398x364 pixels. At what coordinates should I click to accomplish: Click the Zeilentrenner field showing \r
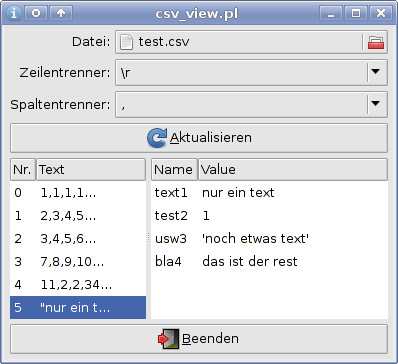pyautogui.click(x=251, y=72)
